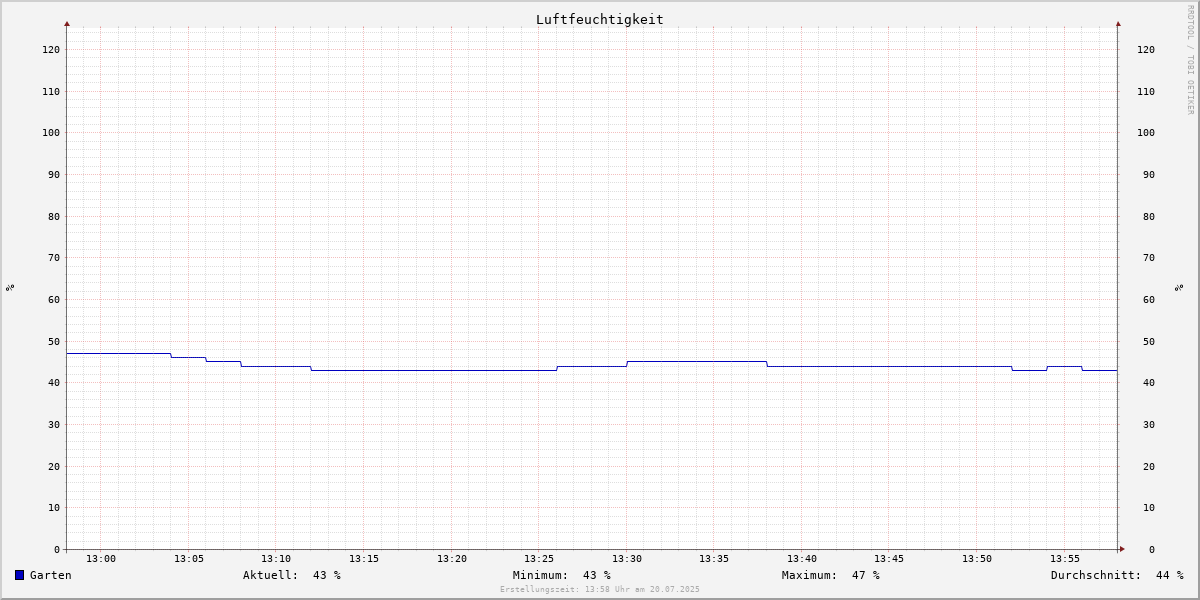Click the red arrow atop the right y-axis
This screenshot has width=1200, height=600.
1118,23
